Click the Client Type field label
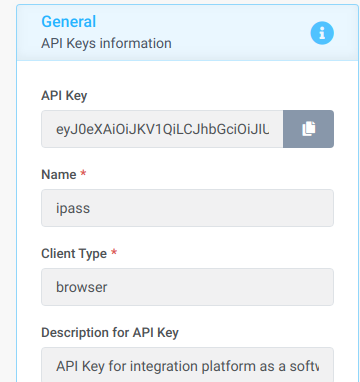 (74, 254)
